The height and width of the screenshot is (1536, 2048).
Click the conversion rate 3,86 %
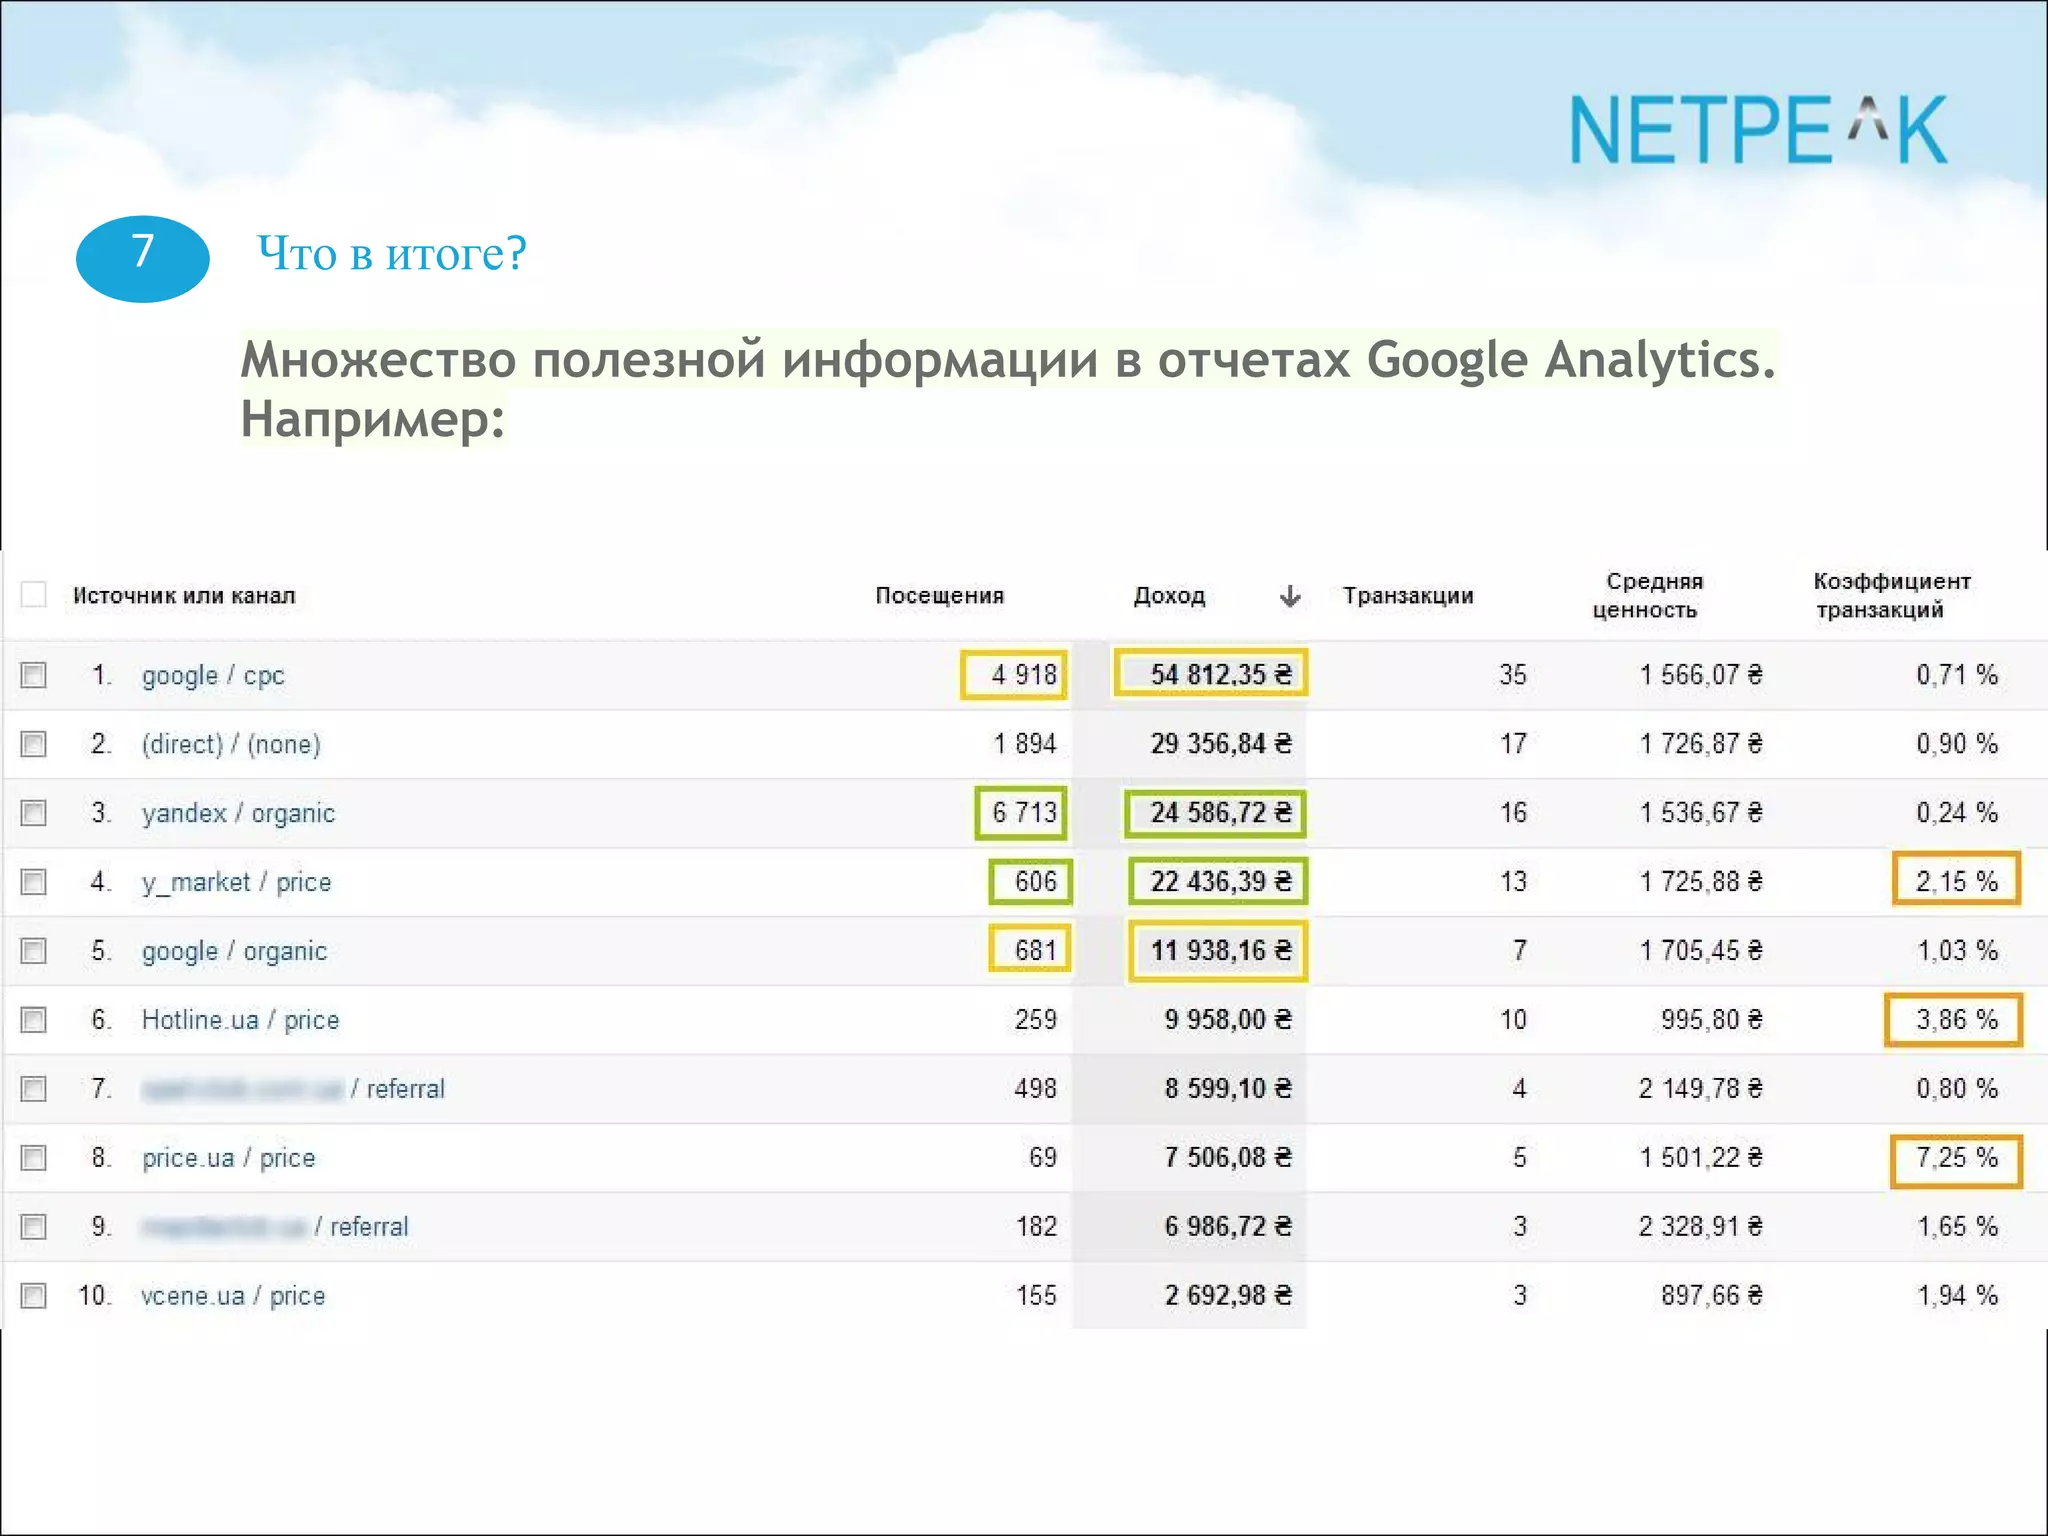click(x=1957, y=1020)
